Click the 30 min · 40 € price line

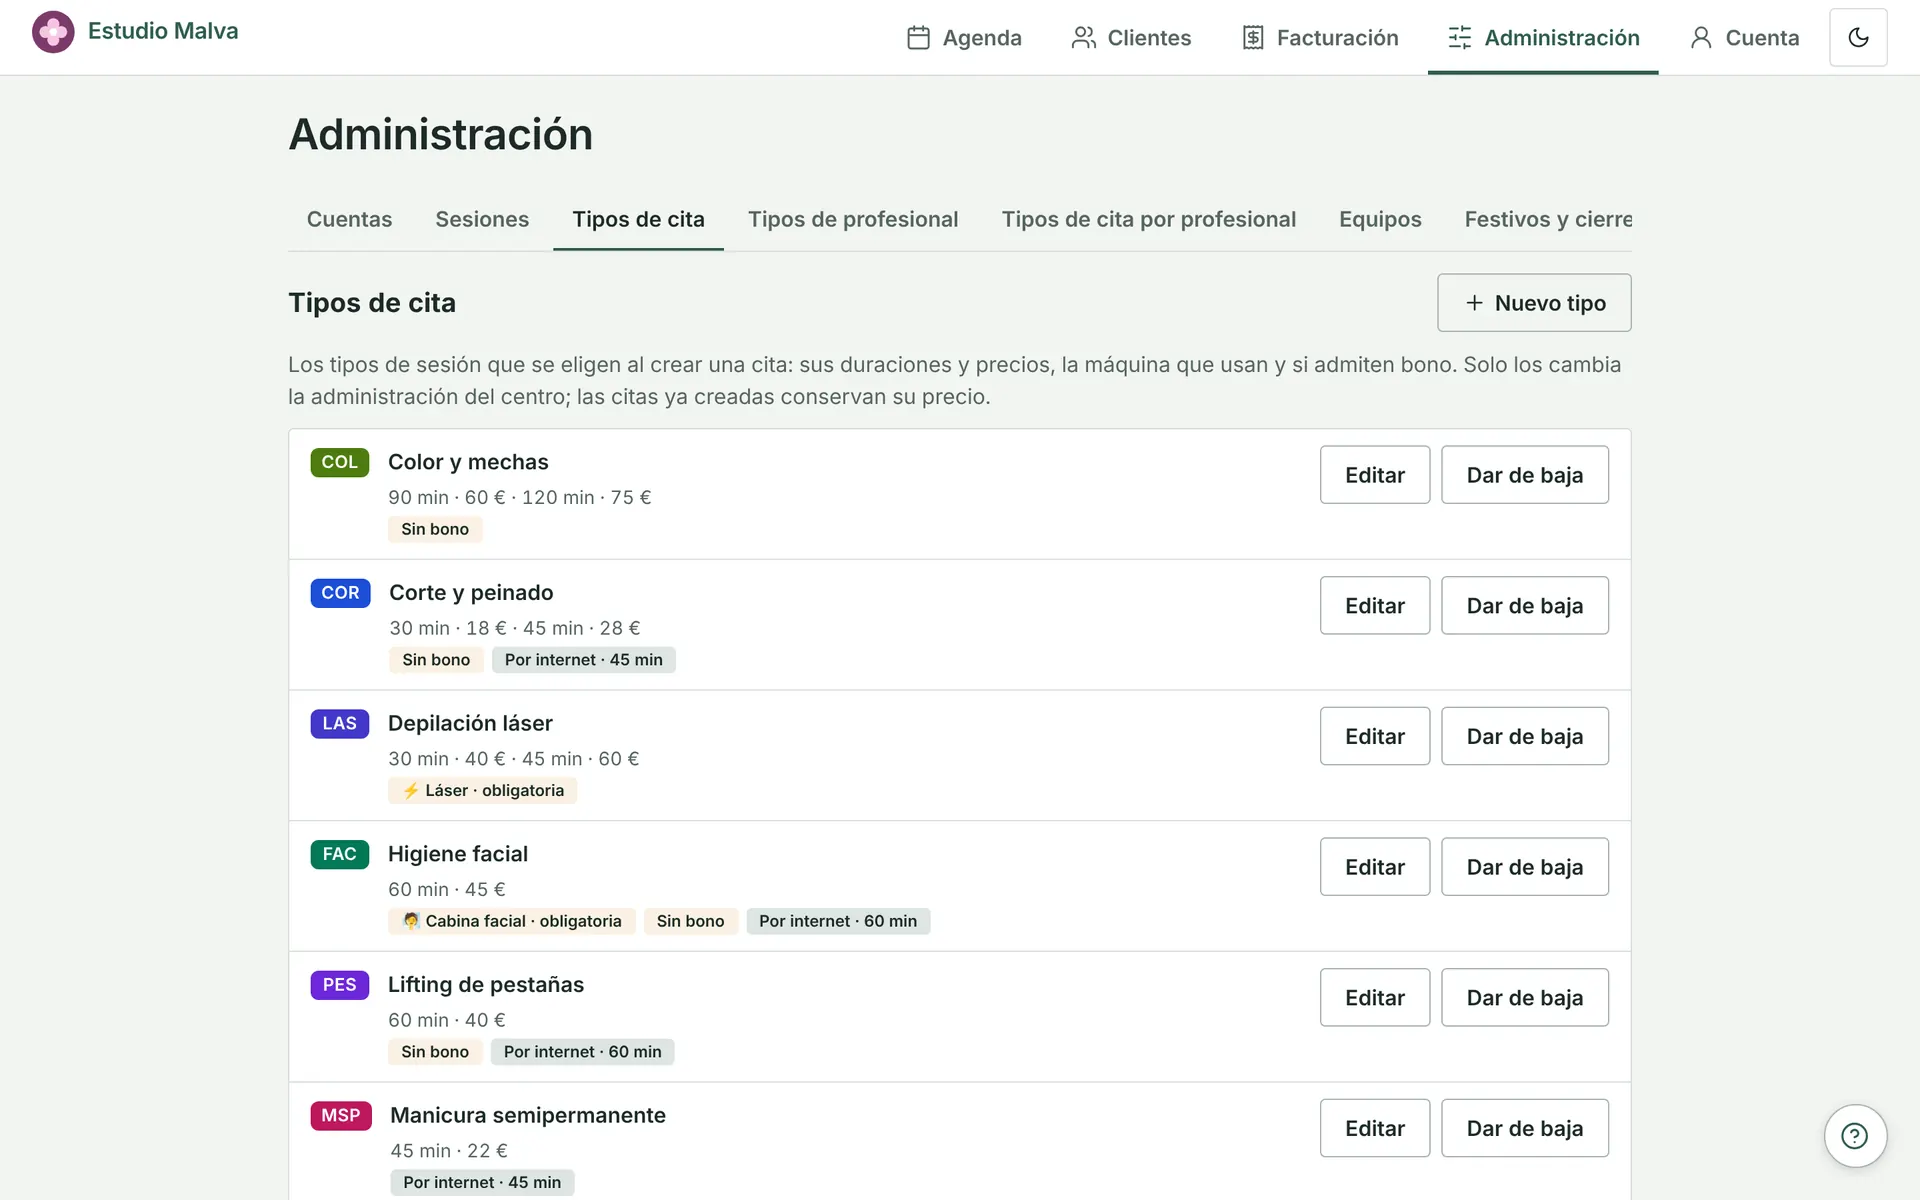(513, 759)
